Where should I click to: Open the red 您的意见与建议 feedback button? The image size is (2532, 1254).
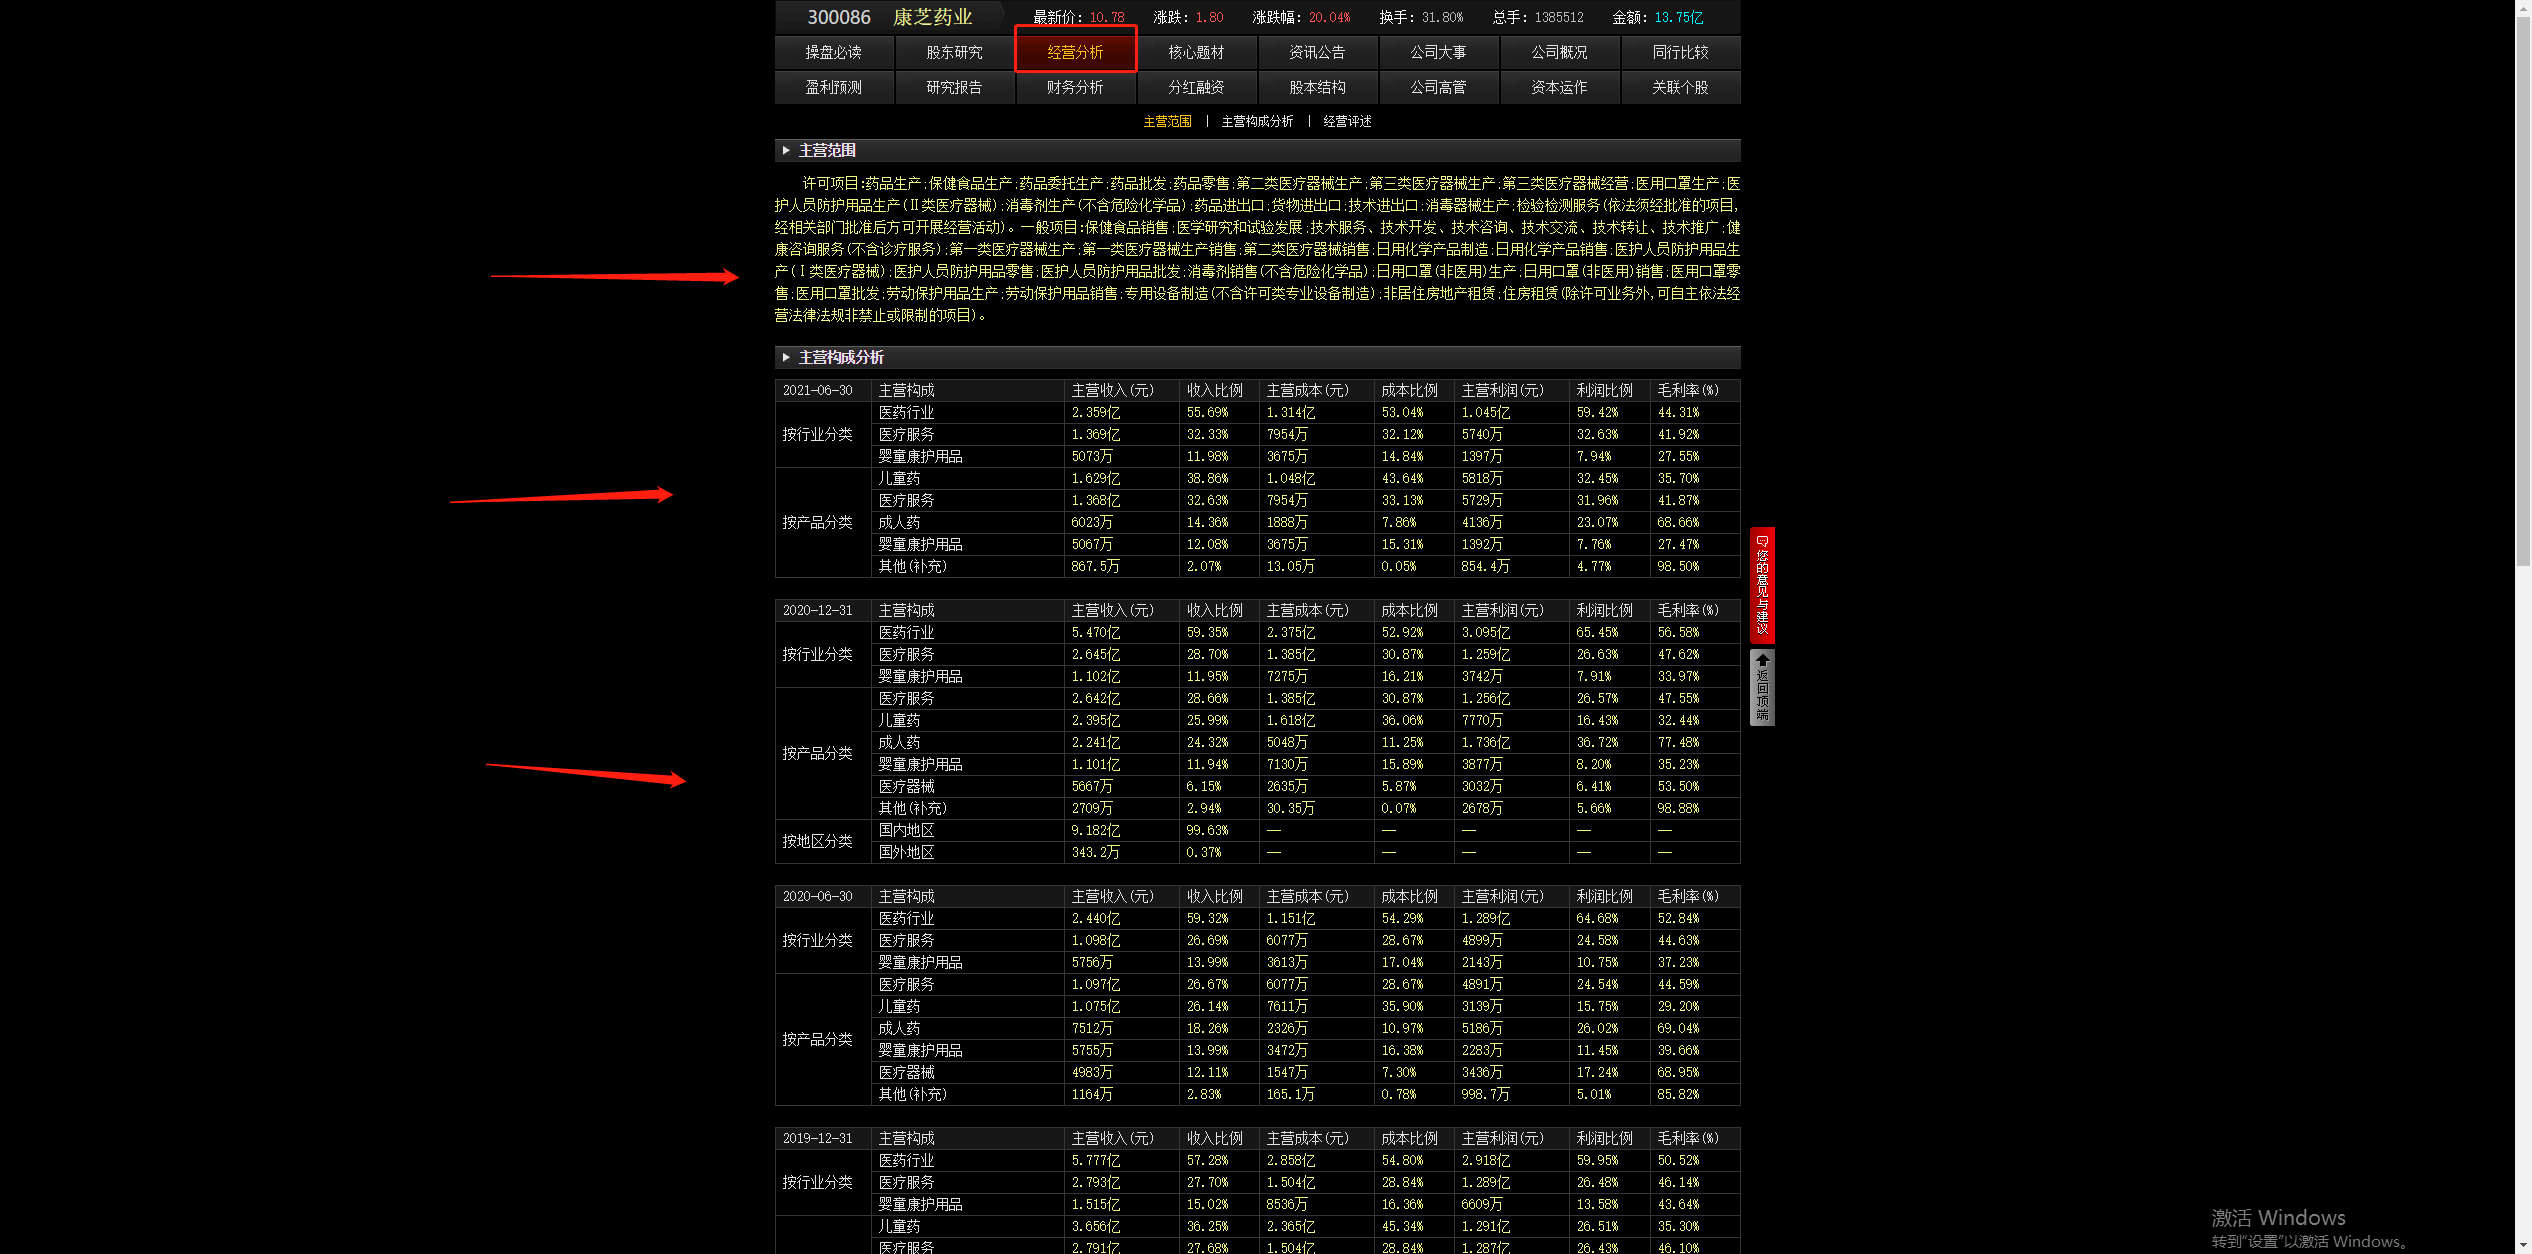[1762, 585]
